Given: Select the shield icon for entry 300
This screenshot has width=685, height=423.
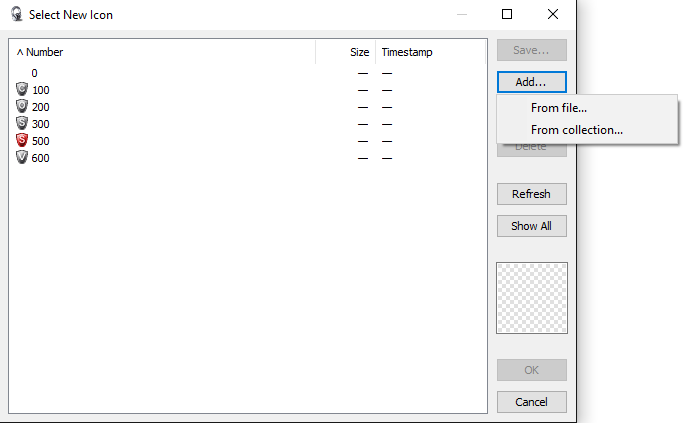Looking at the screenshot, I should [x=22, y=123].
